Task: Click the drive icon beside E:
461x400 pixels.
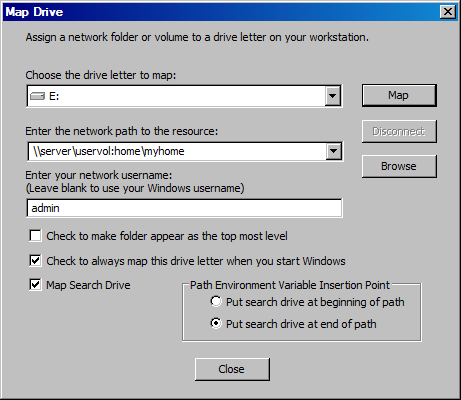Action: click(x=37, y=96)
